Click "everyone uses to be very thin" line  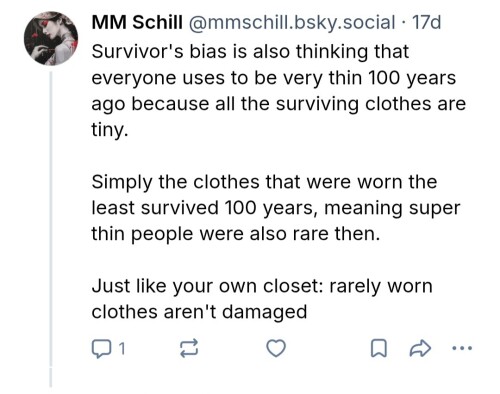pos(274,78)
